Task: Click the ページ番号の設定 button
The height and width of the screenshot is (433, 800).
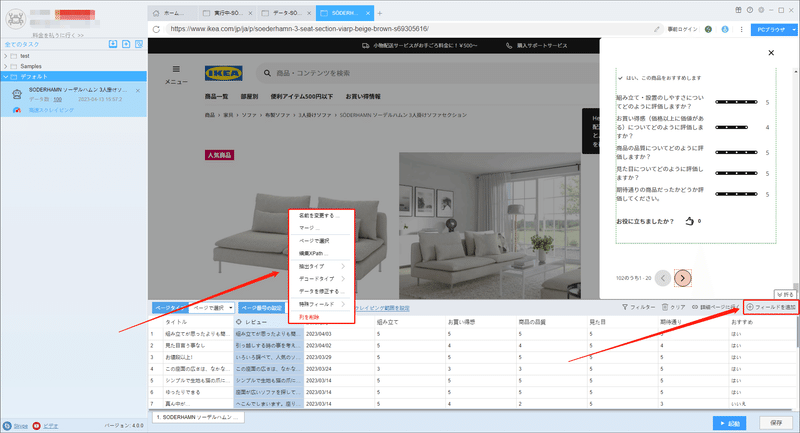Action: point(261,308)
